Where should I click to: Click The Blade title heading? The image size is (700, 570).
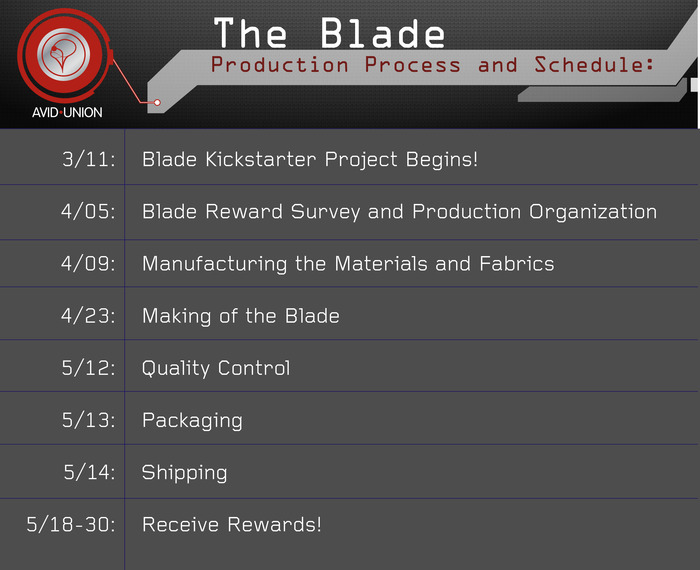click(329, 33)
